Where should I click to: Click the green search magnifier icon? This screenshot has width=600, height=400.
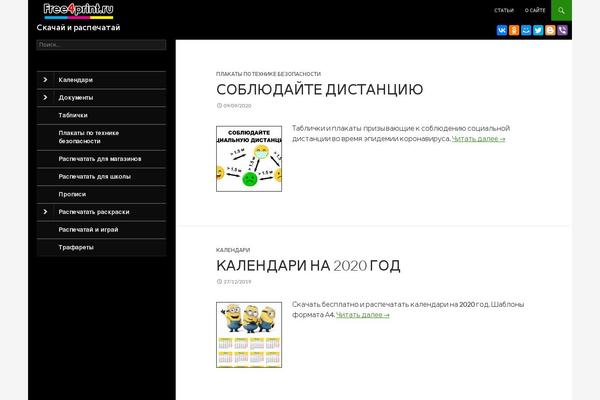[561, 10]
